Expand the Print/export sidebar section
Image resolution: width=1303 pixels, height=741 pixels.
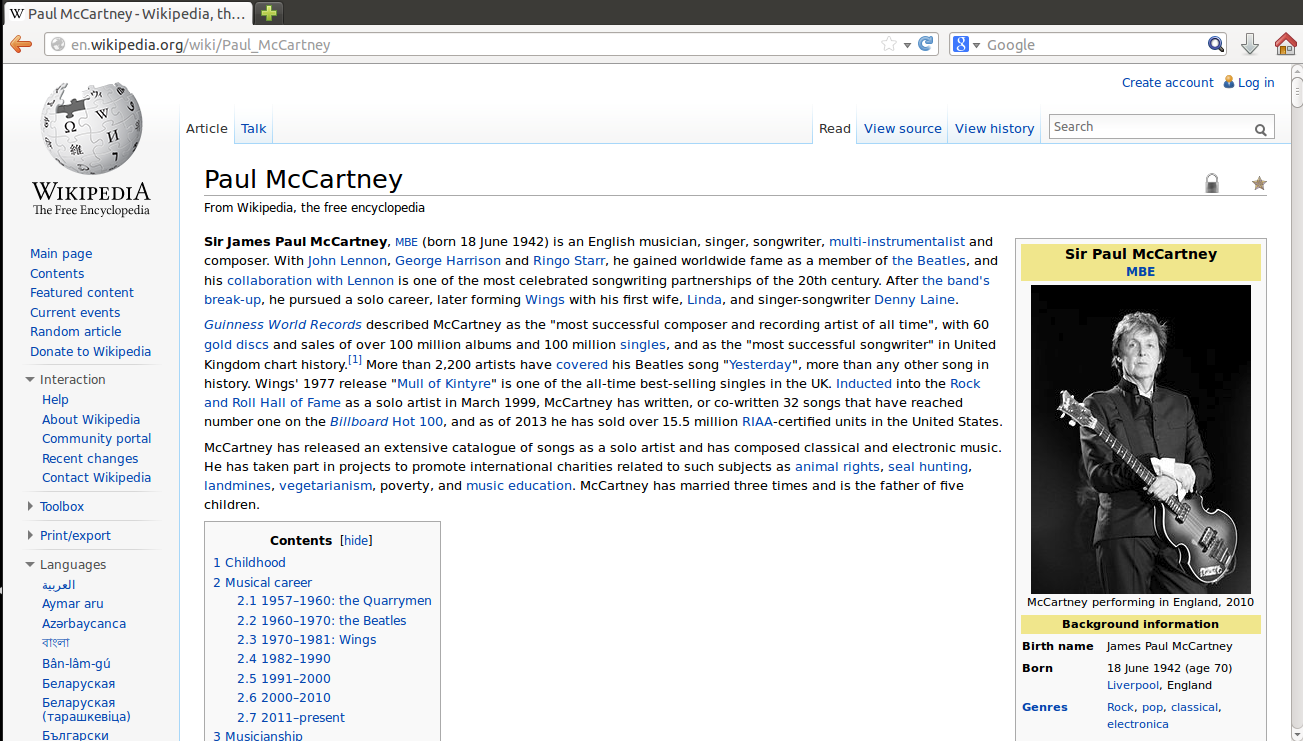31,536
